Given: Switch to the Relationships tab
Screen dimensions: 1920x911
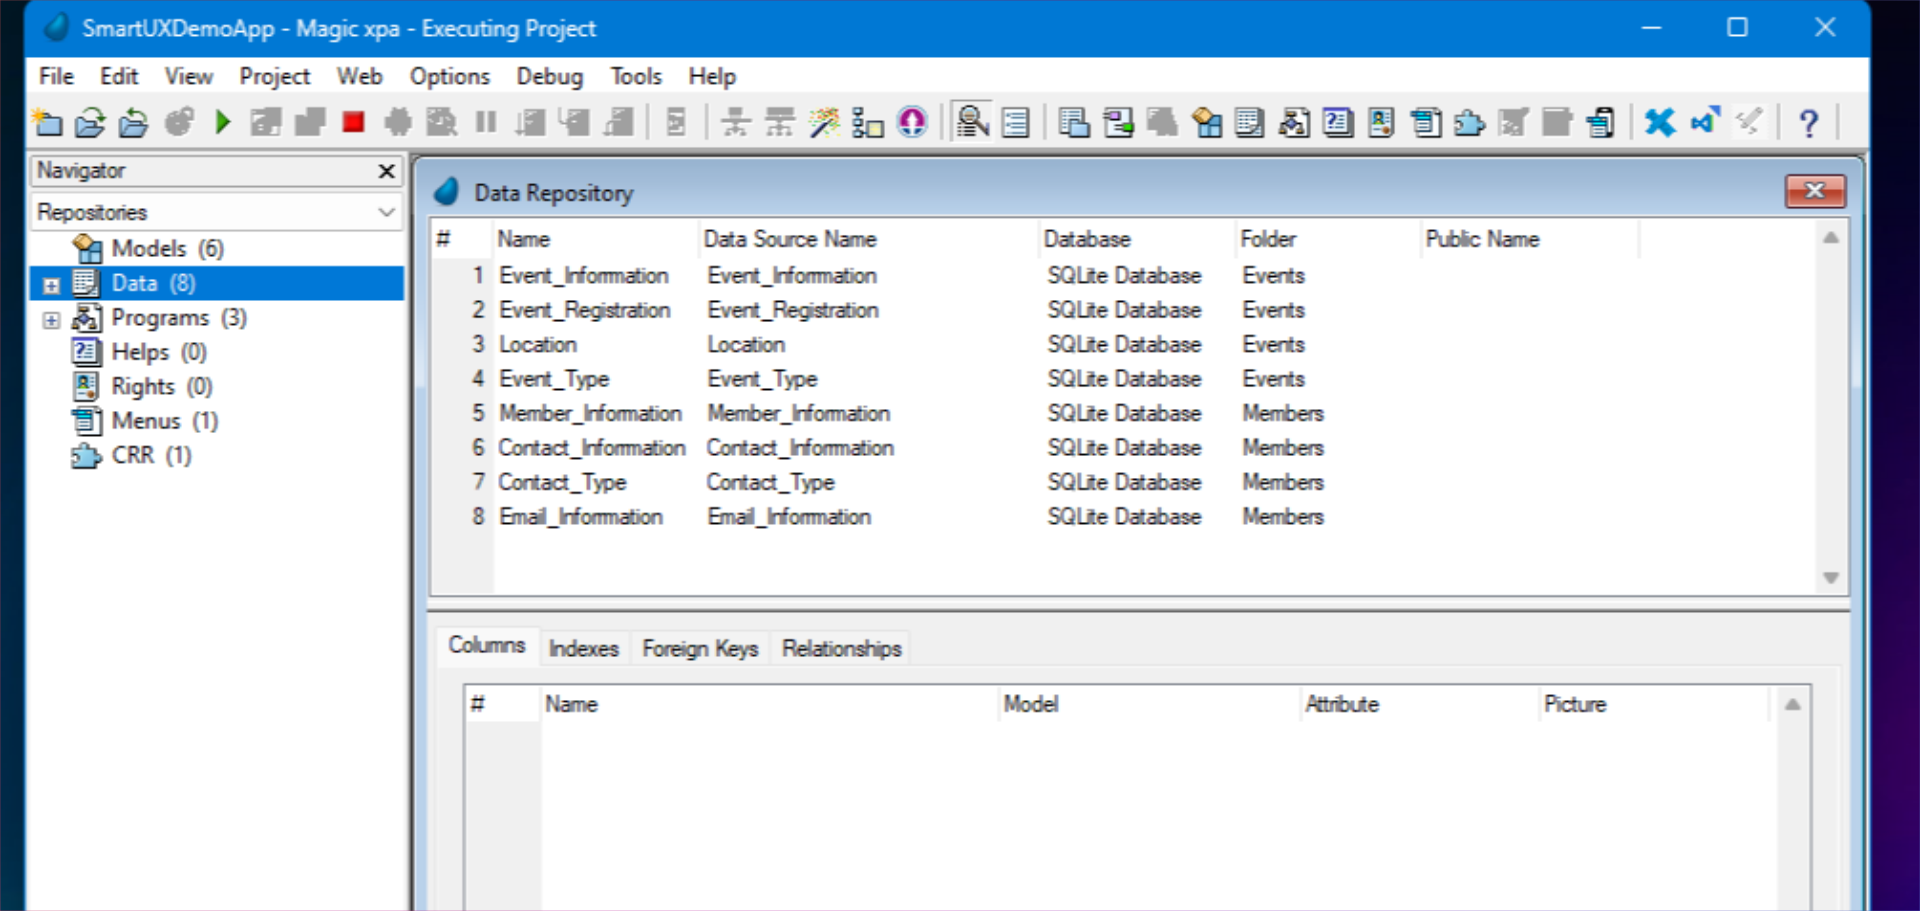Looking at the screenshot, I should coord(840,648).
